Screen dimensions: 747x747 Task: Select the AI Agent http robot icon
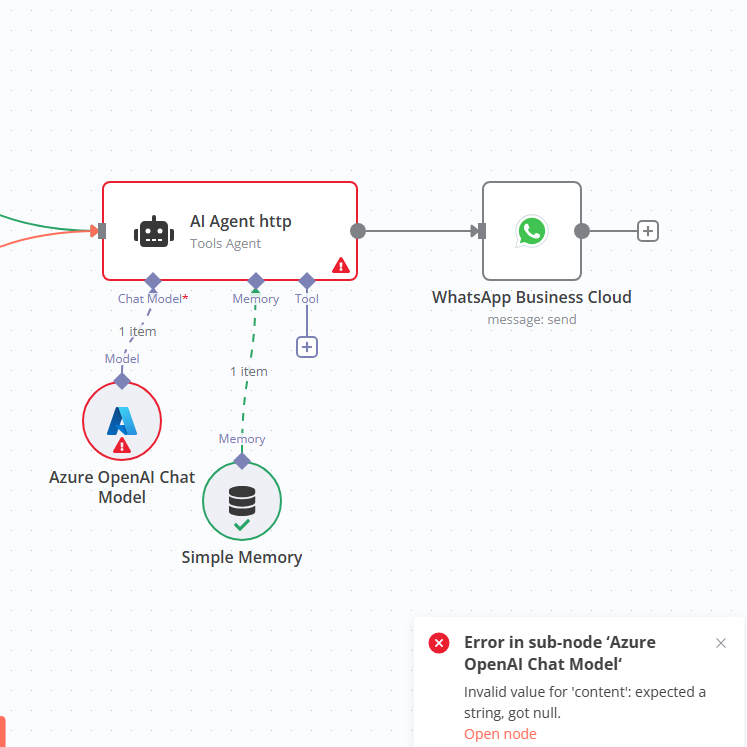click(154, 232)
